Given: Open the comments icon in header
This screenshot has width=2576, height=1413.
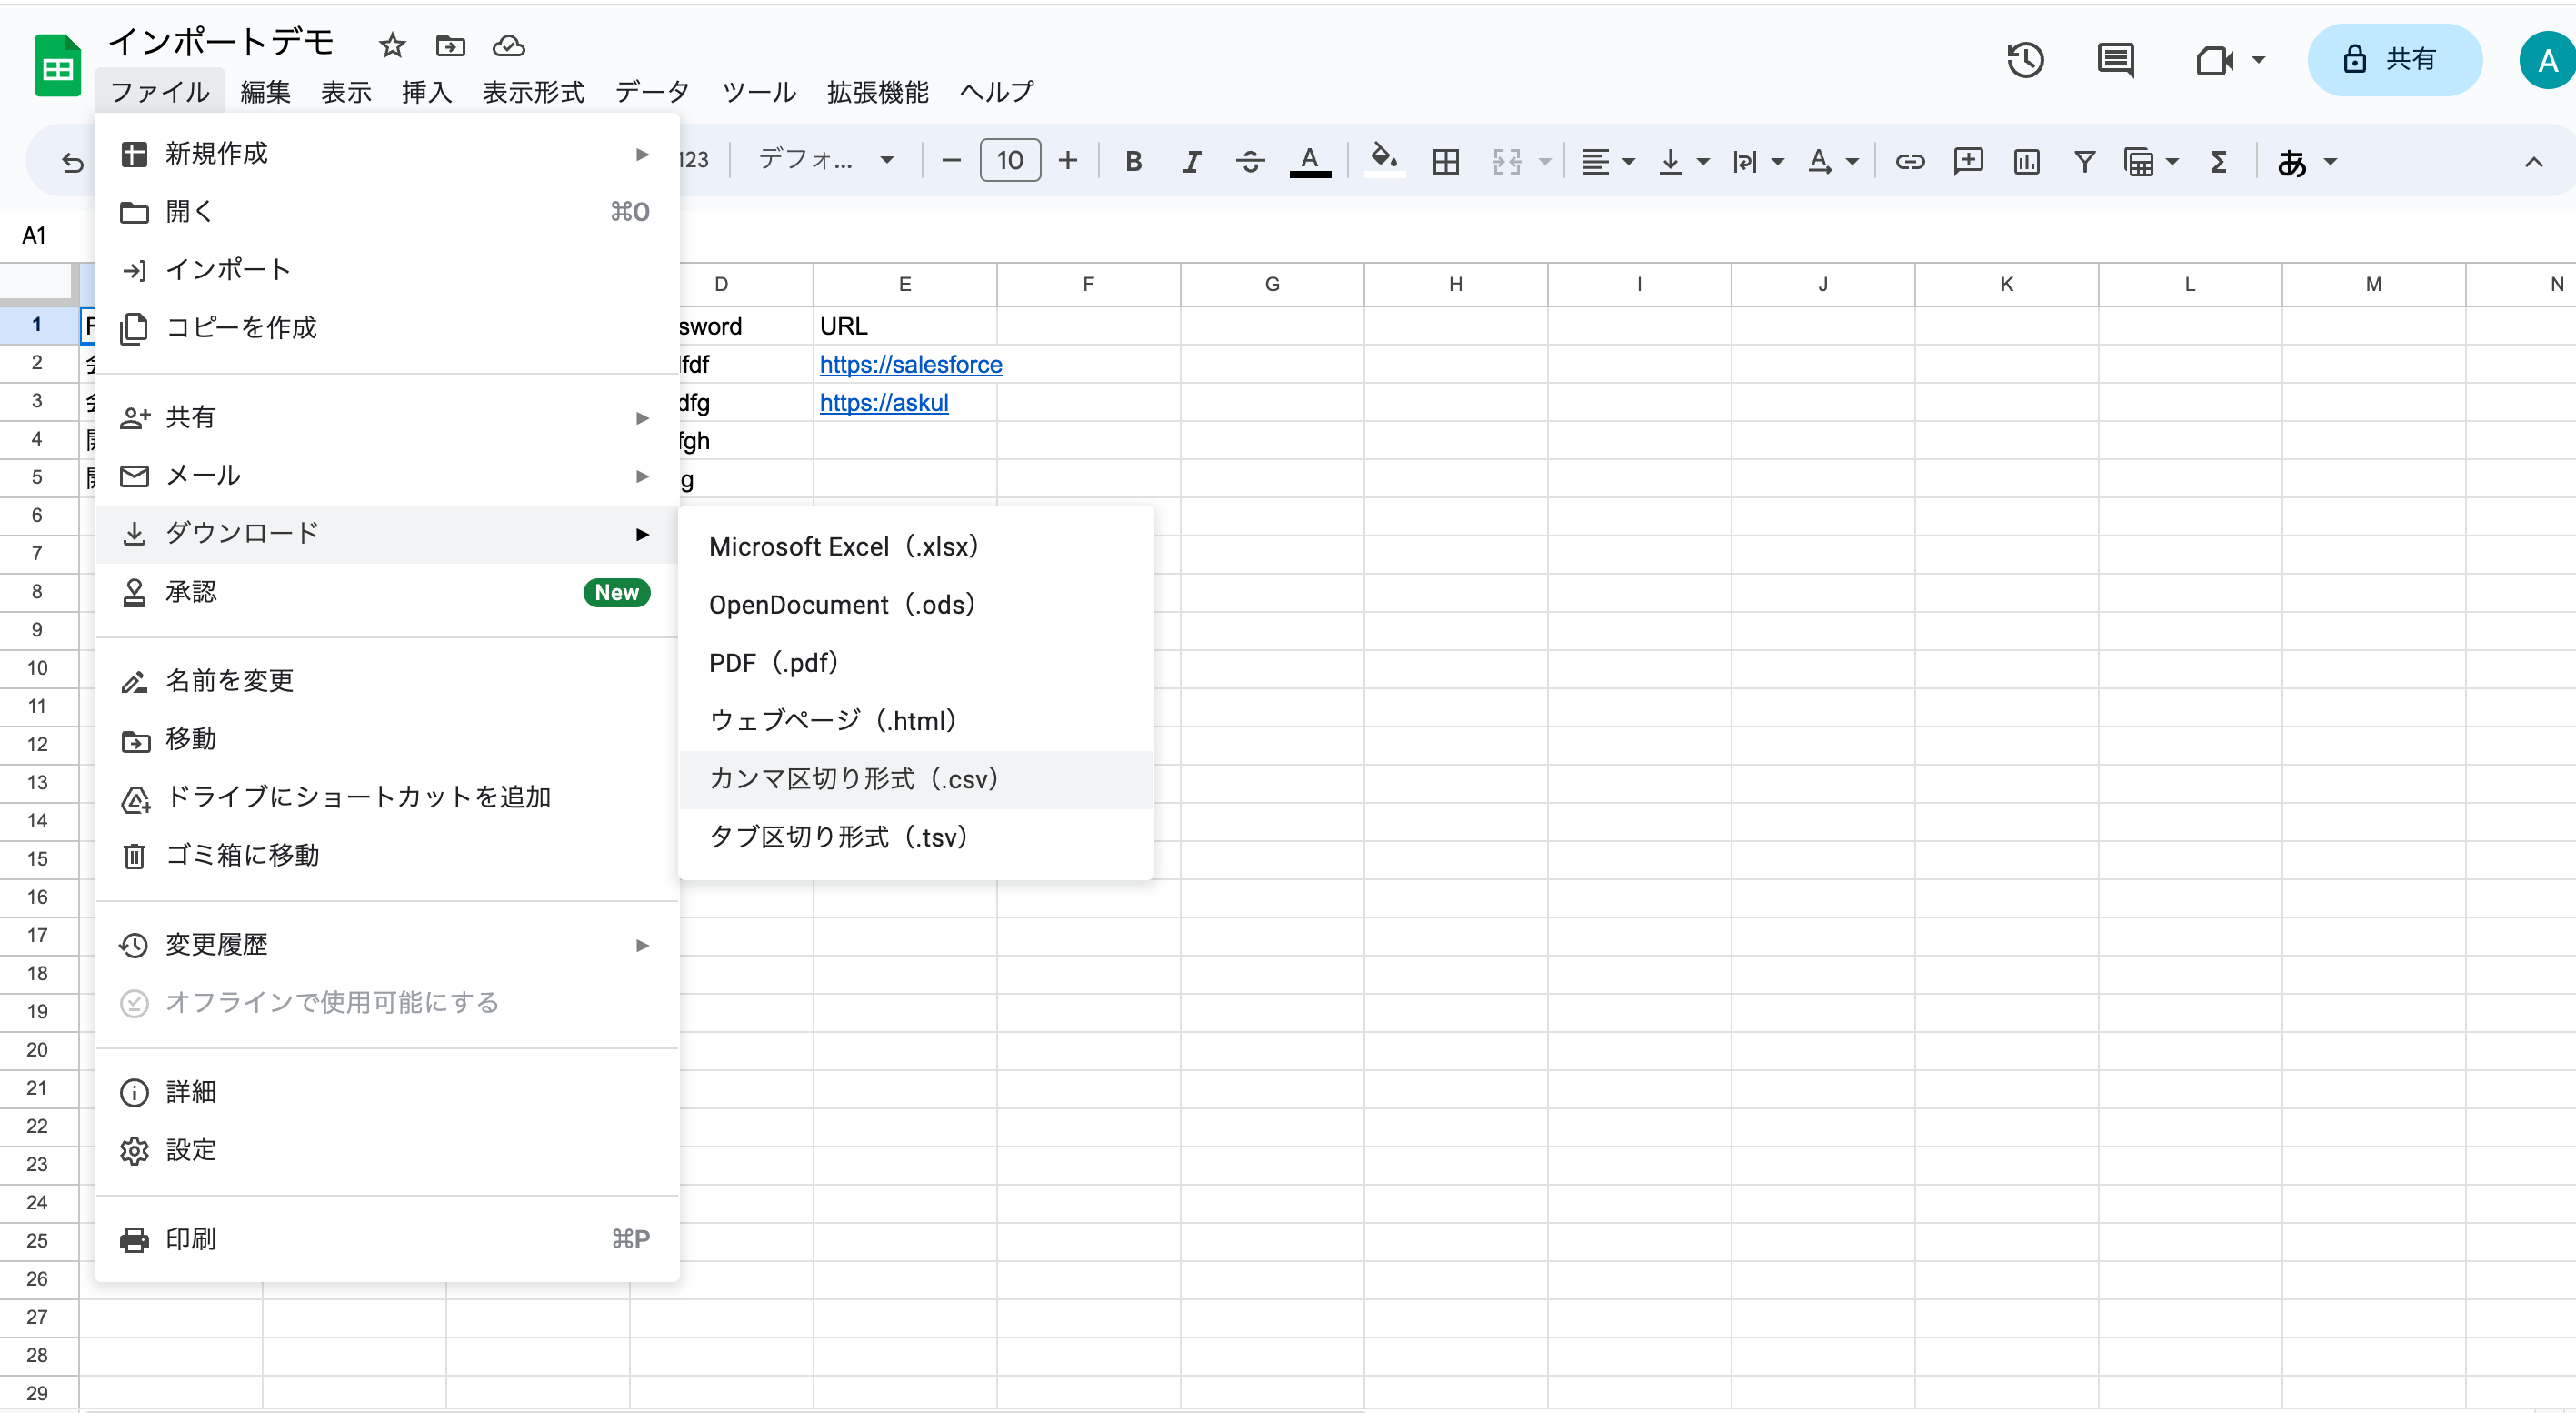Looking at the screenshot, I should 2115,60.
